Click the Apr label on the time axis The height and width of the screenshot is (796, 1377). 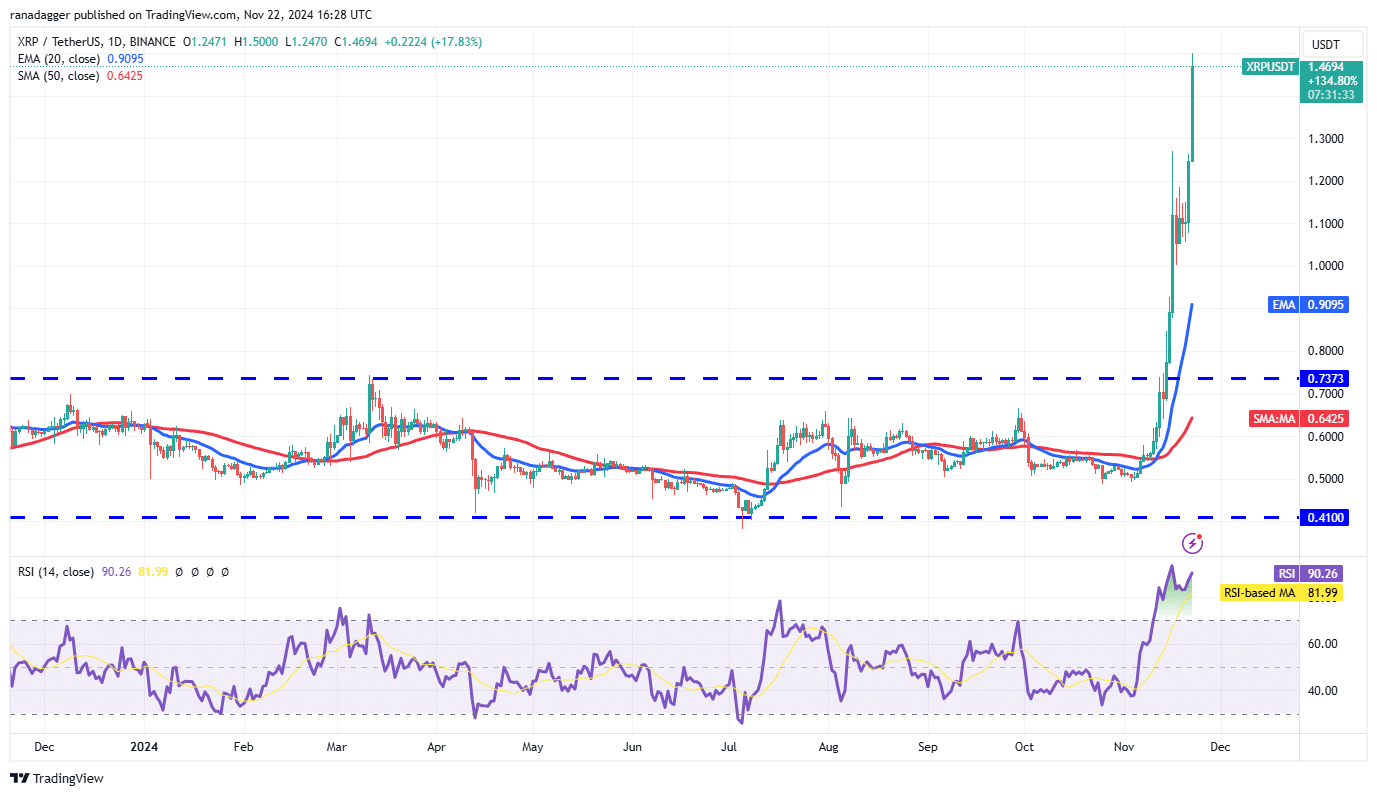[x=436, y=747]
